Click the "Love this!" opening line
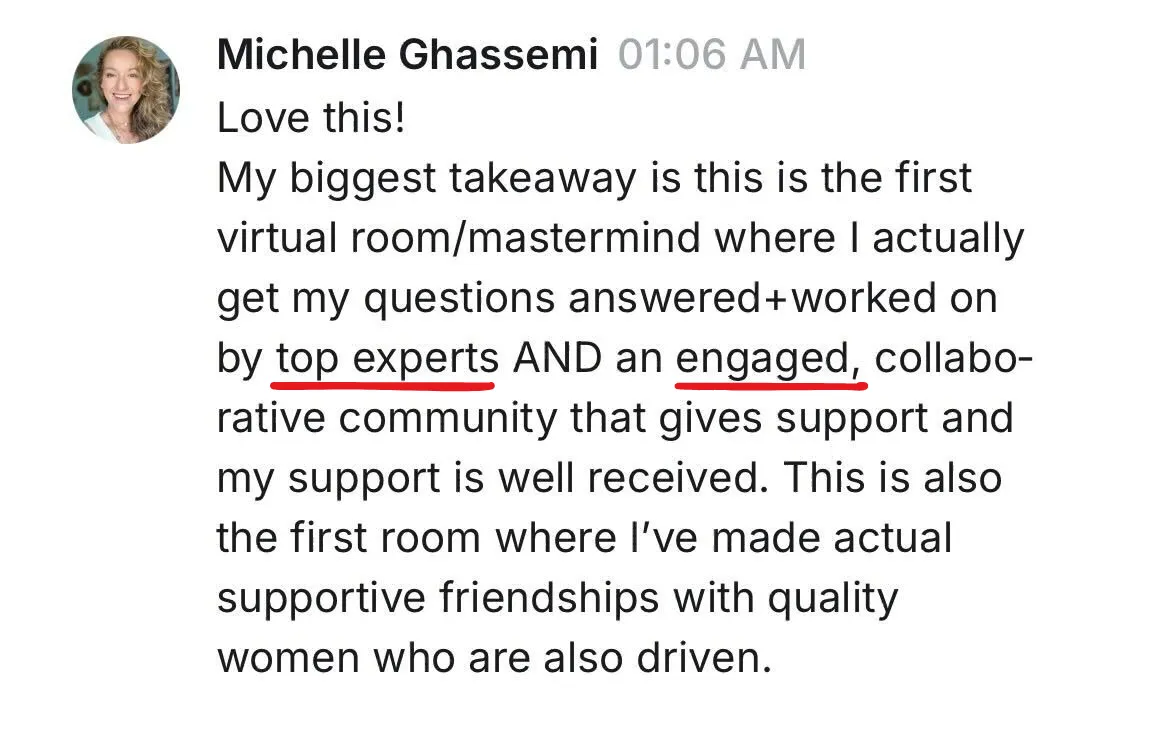This screenshot has width=1170, height=731. coord(311,118)
